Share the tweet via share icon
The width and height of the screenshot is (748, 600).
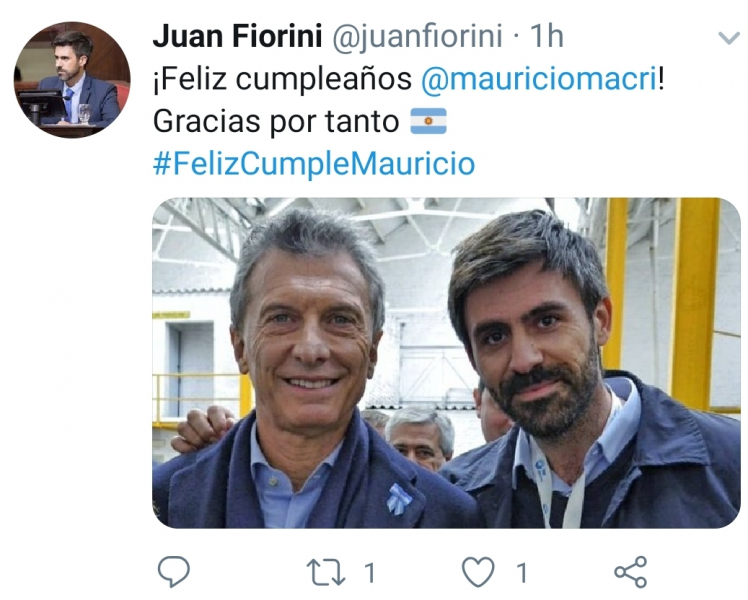pos(631,572)
